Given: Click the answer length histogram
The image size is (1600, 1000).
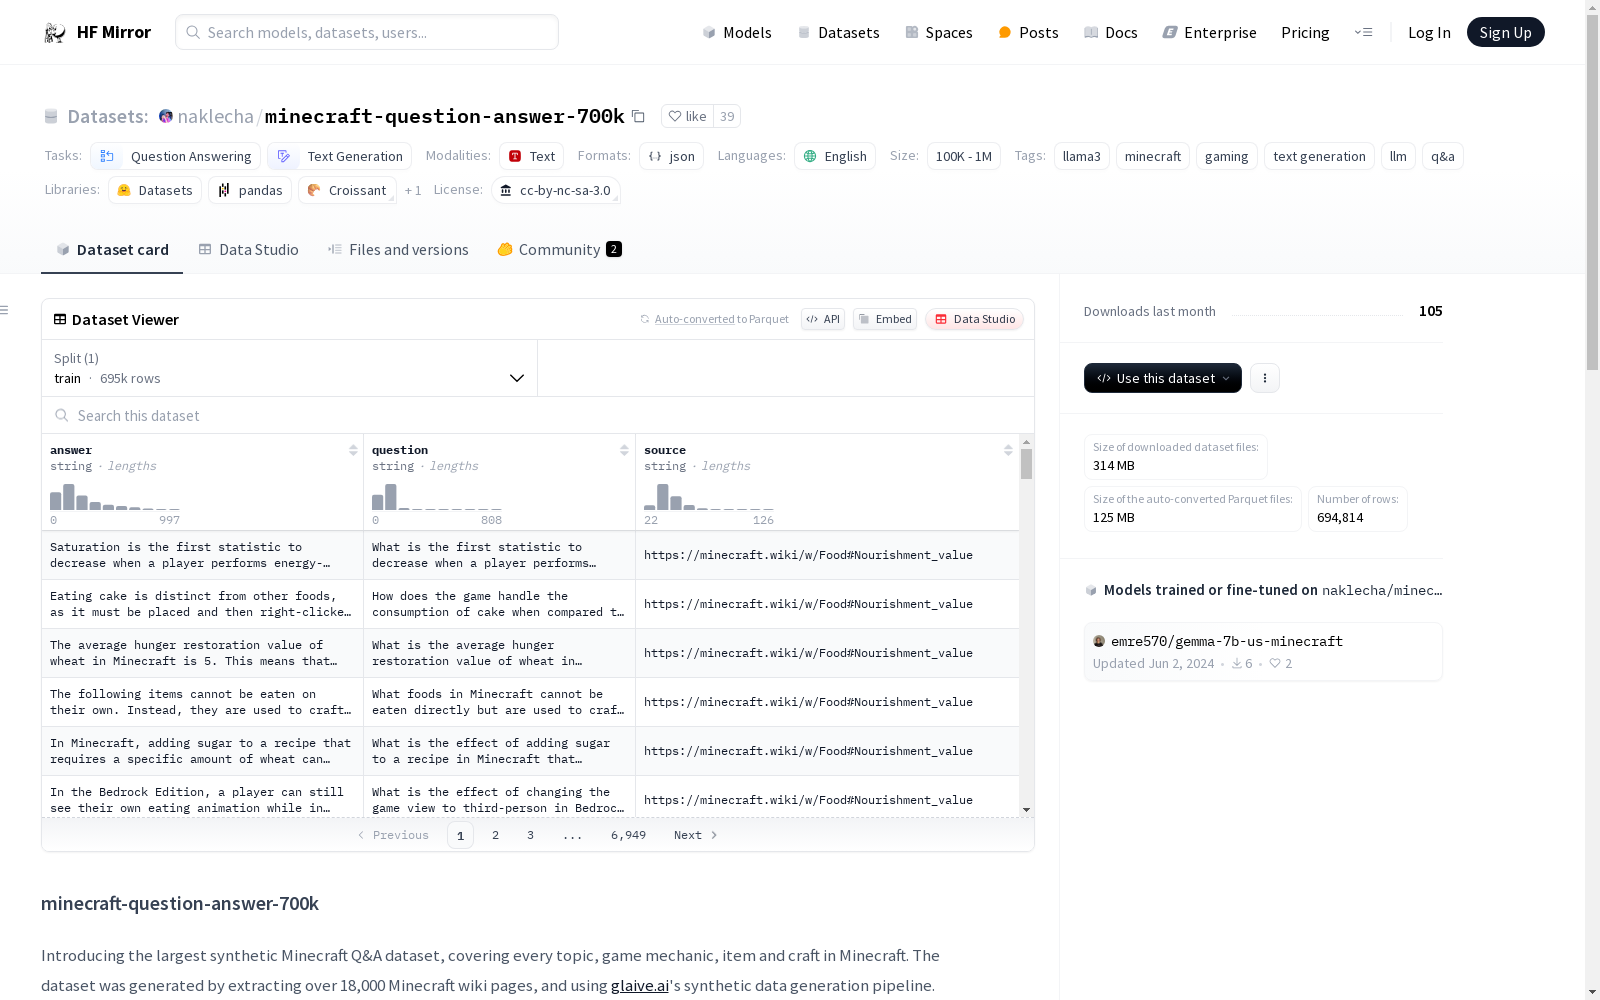Looking at the screenshot, I should [115, 497].
